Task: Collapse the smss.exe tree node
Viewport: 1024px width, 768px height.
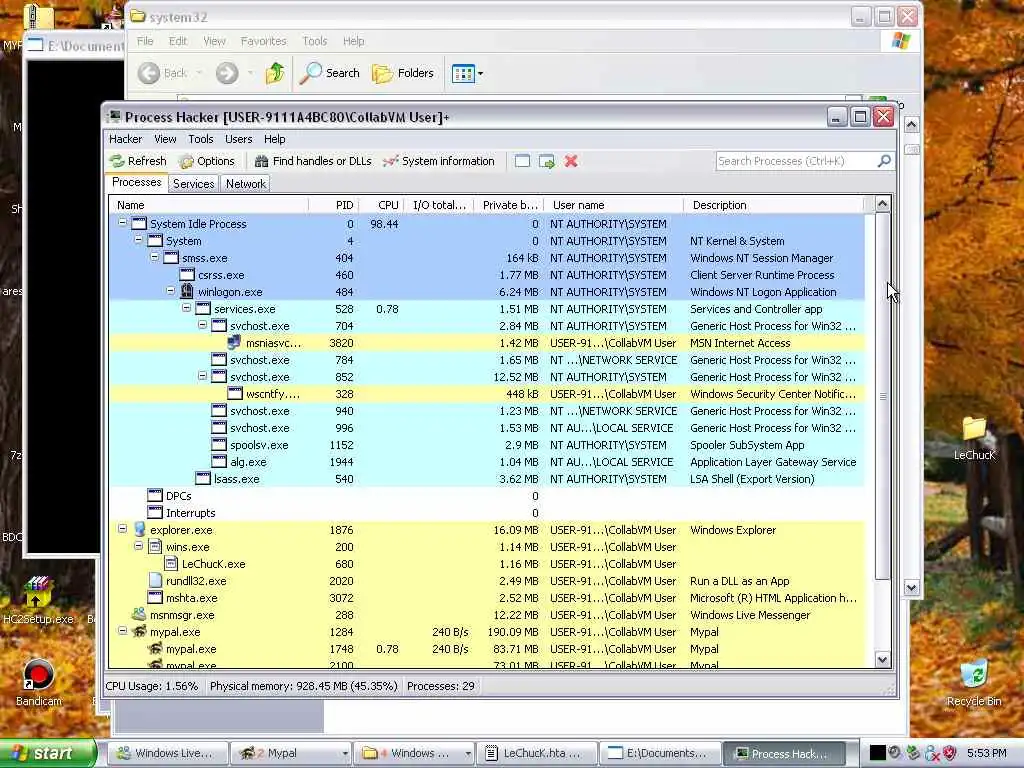Action: [154, 257]
